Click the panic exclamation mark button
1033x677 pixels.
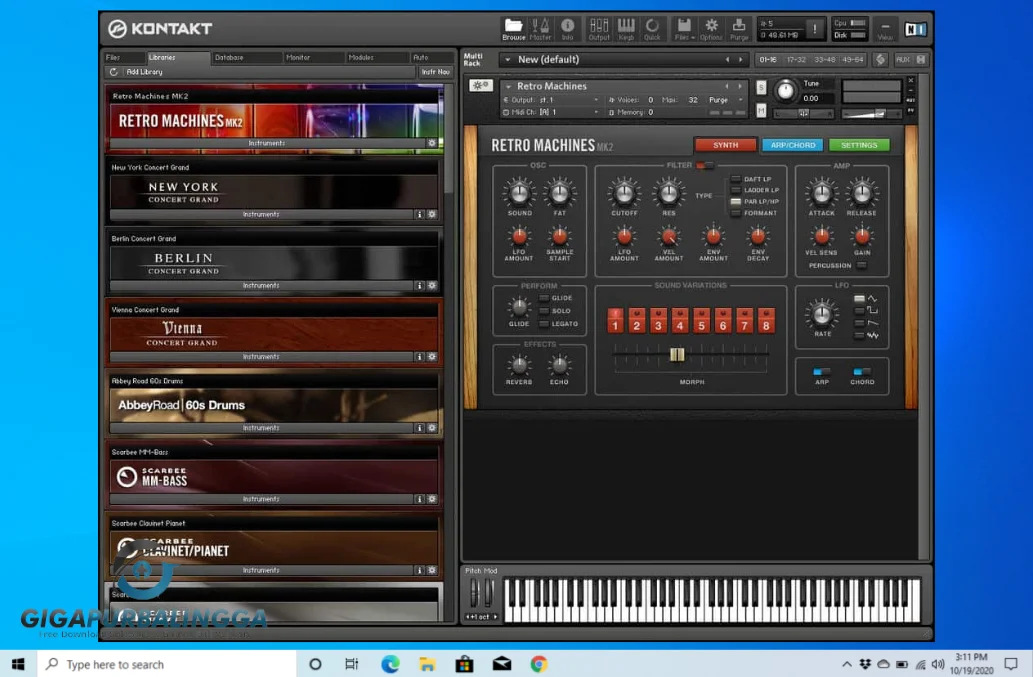click(x=815, y=29)
